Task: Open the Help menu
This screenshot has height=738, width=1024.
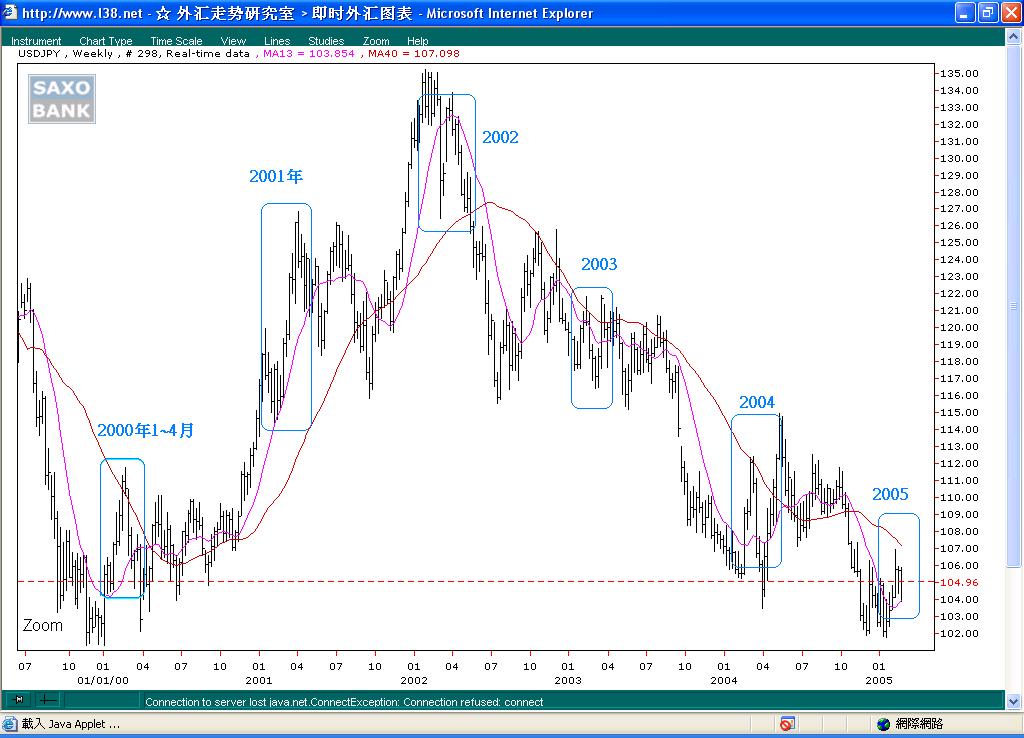Action: point(418,41)
